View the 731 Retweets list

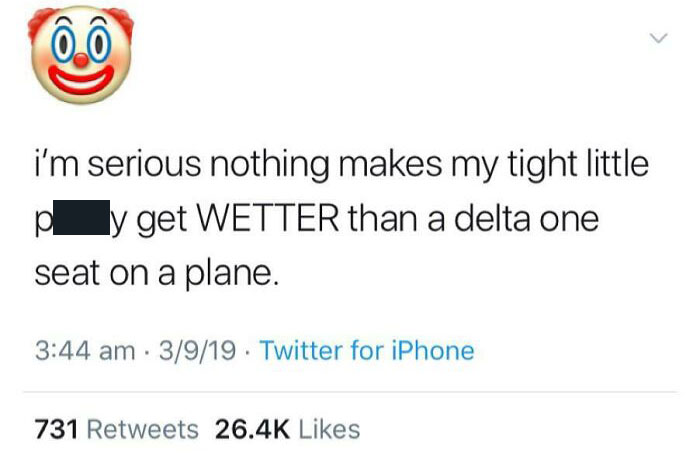116,429
